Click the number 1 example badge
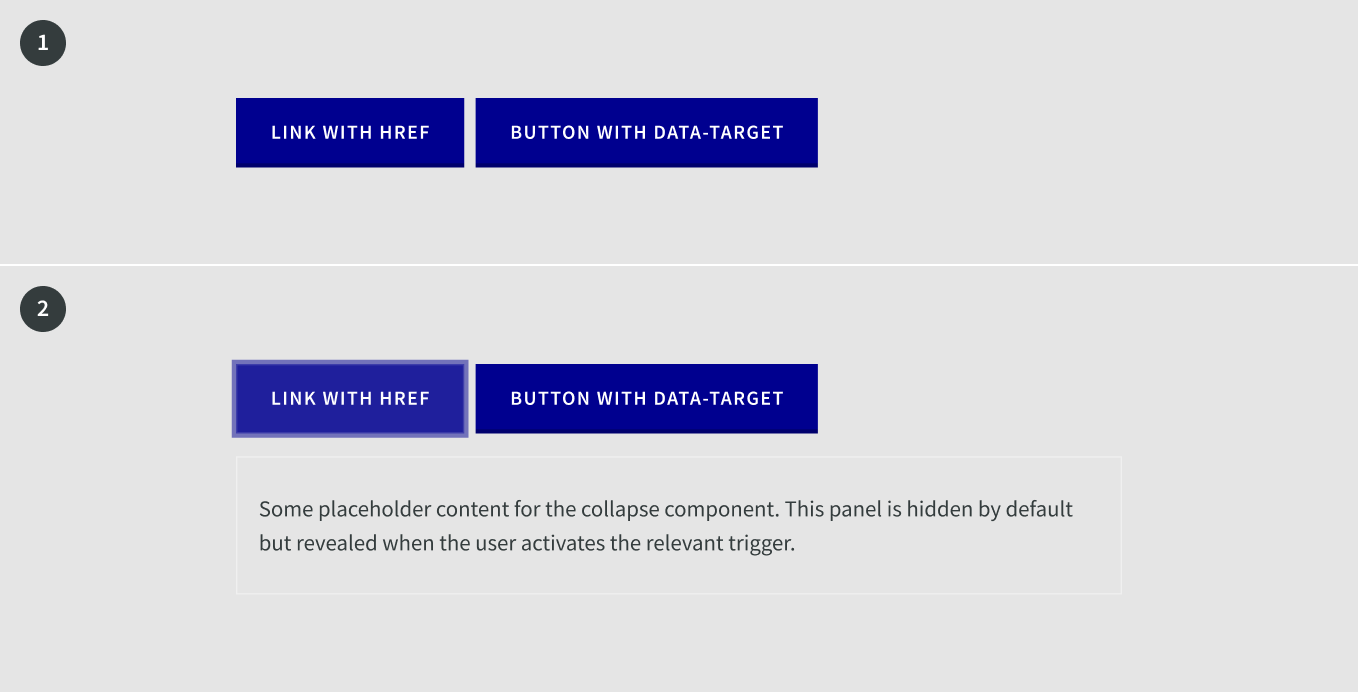Viewport: 1358px width, 692px height. (x=43, y=43)
